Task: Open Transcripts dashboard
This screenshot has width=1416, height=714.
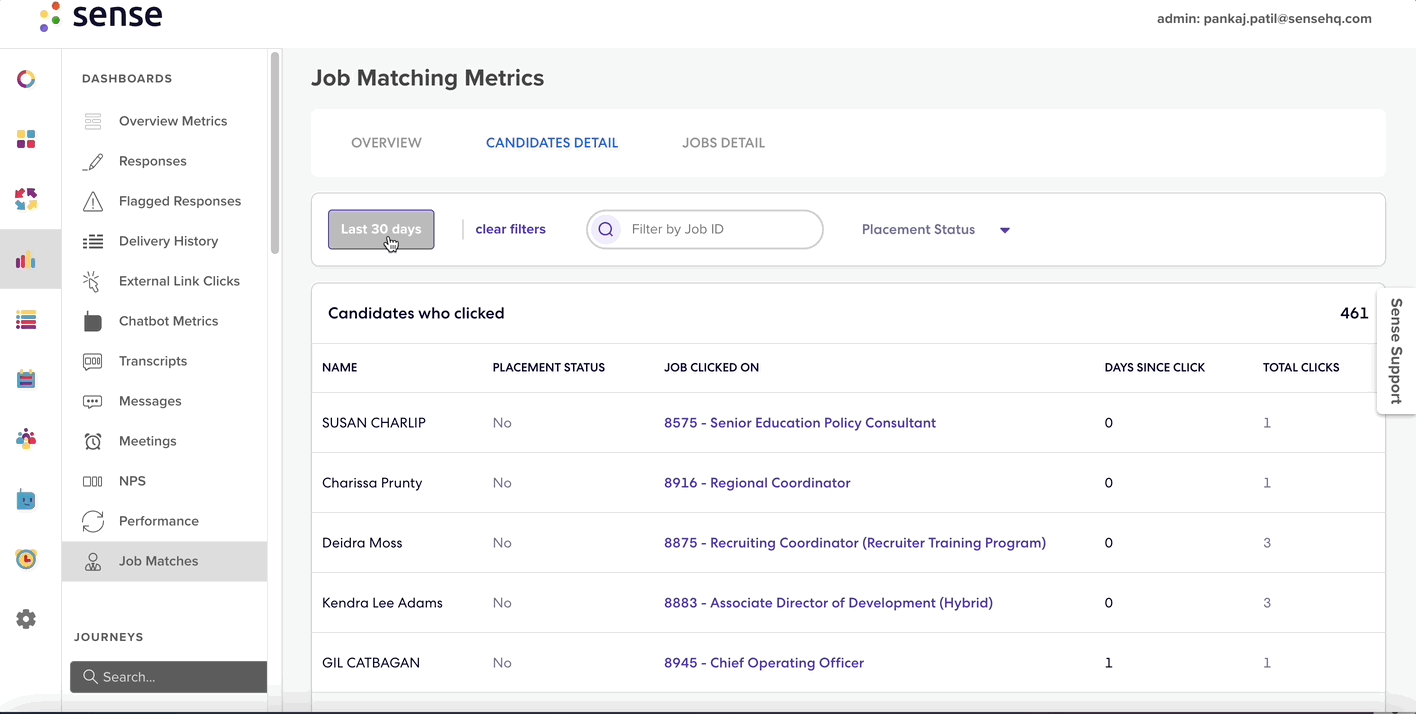Action: click(x=153, y=361)
